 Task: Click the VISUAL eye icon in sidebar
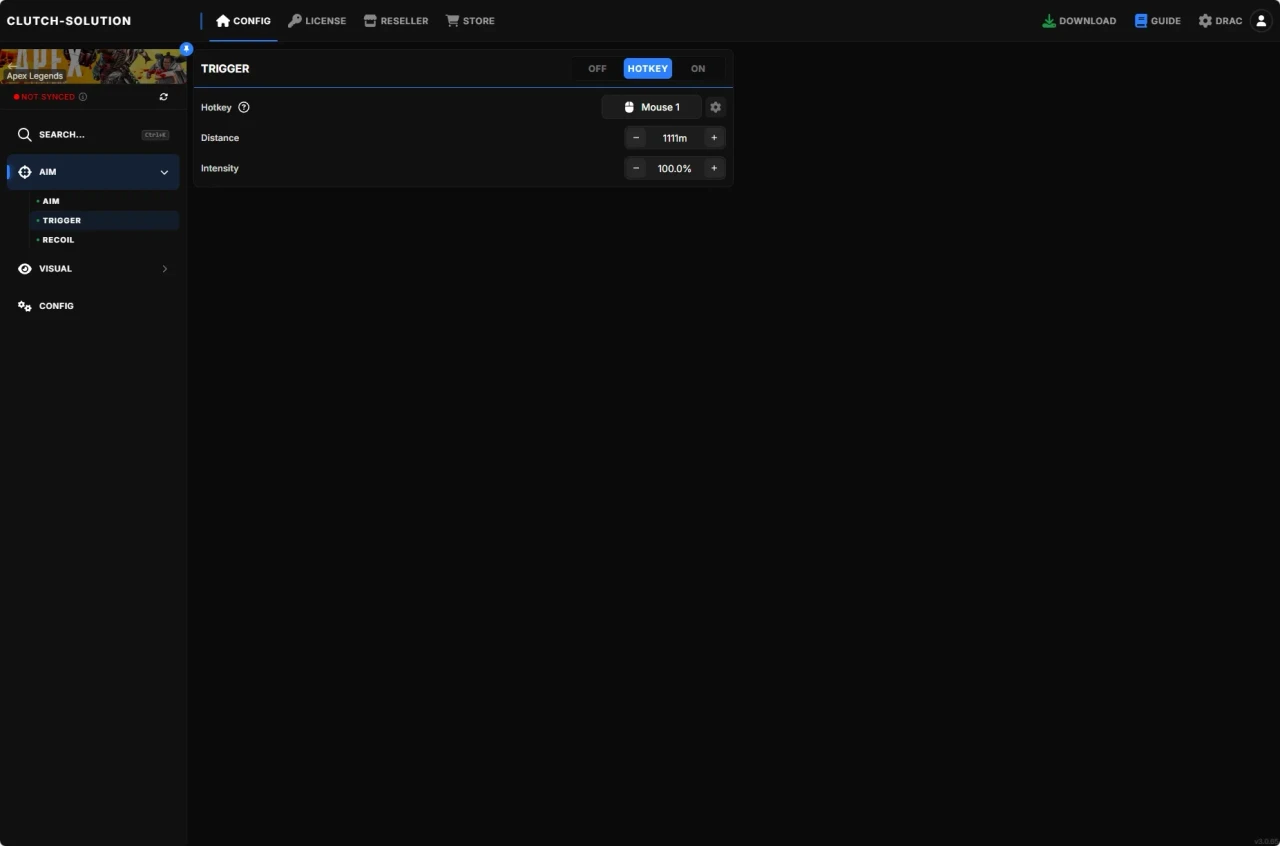(24, 268)
